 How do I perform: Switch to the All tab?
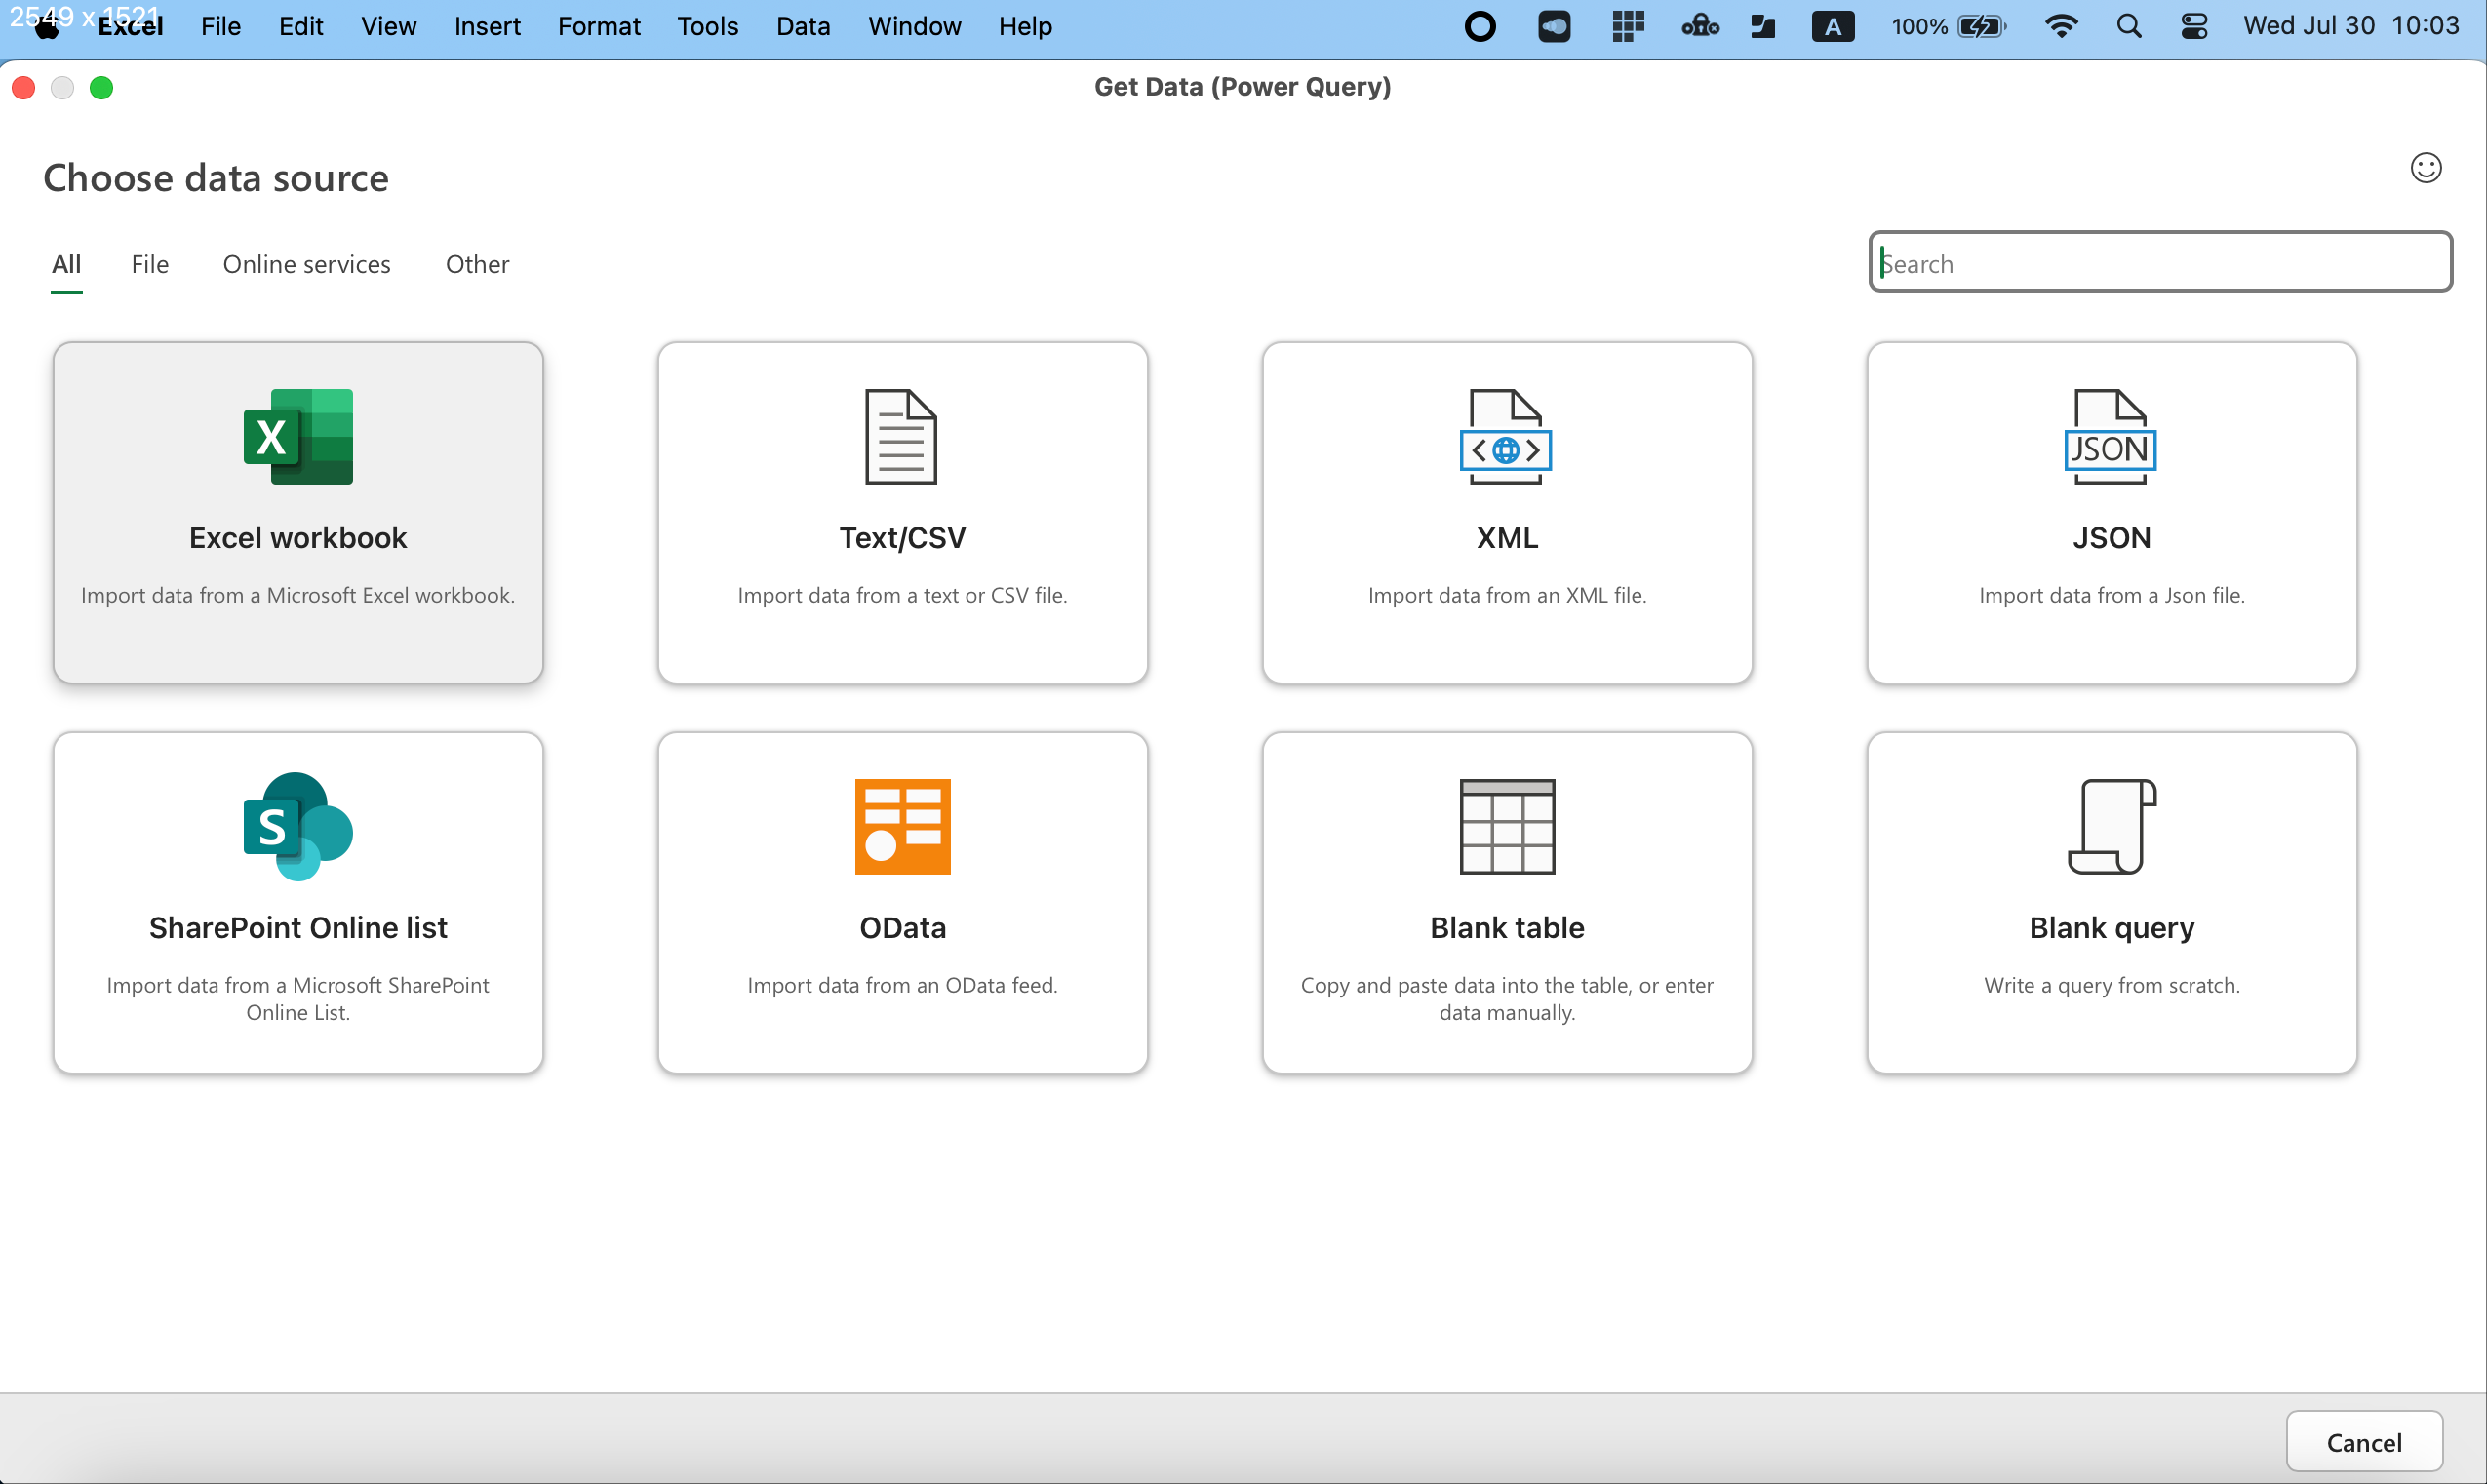pyautogui.click(x=66, y=264)
